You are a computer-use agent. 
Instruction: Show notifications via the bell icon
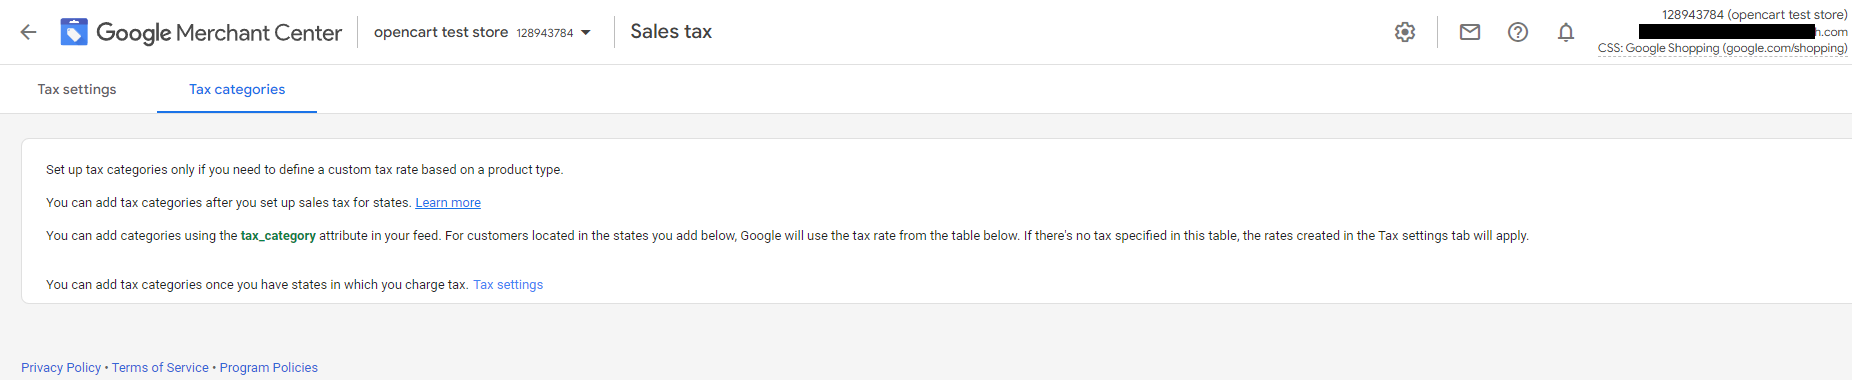1566,32
